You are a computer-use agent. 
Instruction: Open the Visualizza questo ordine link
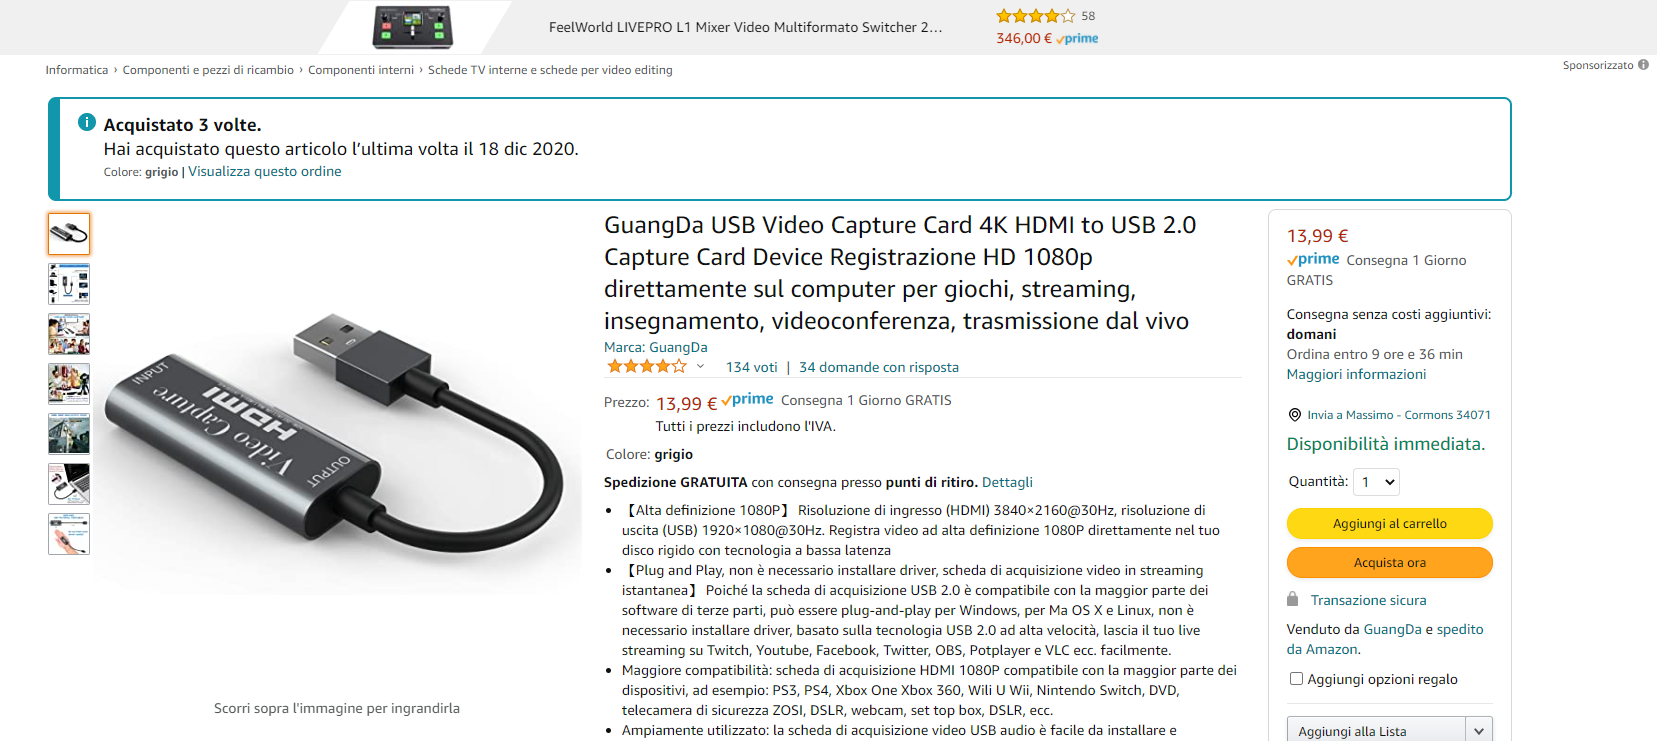[x=265, y=171]
